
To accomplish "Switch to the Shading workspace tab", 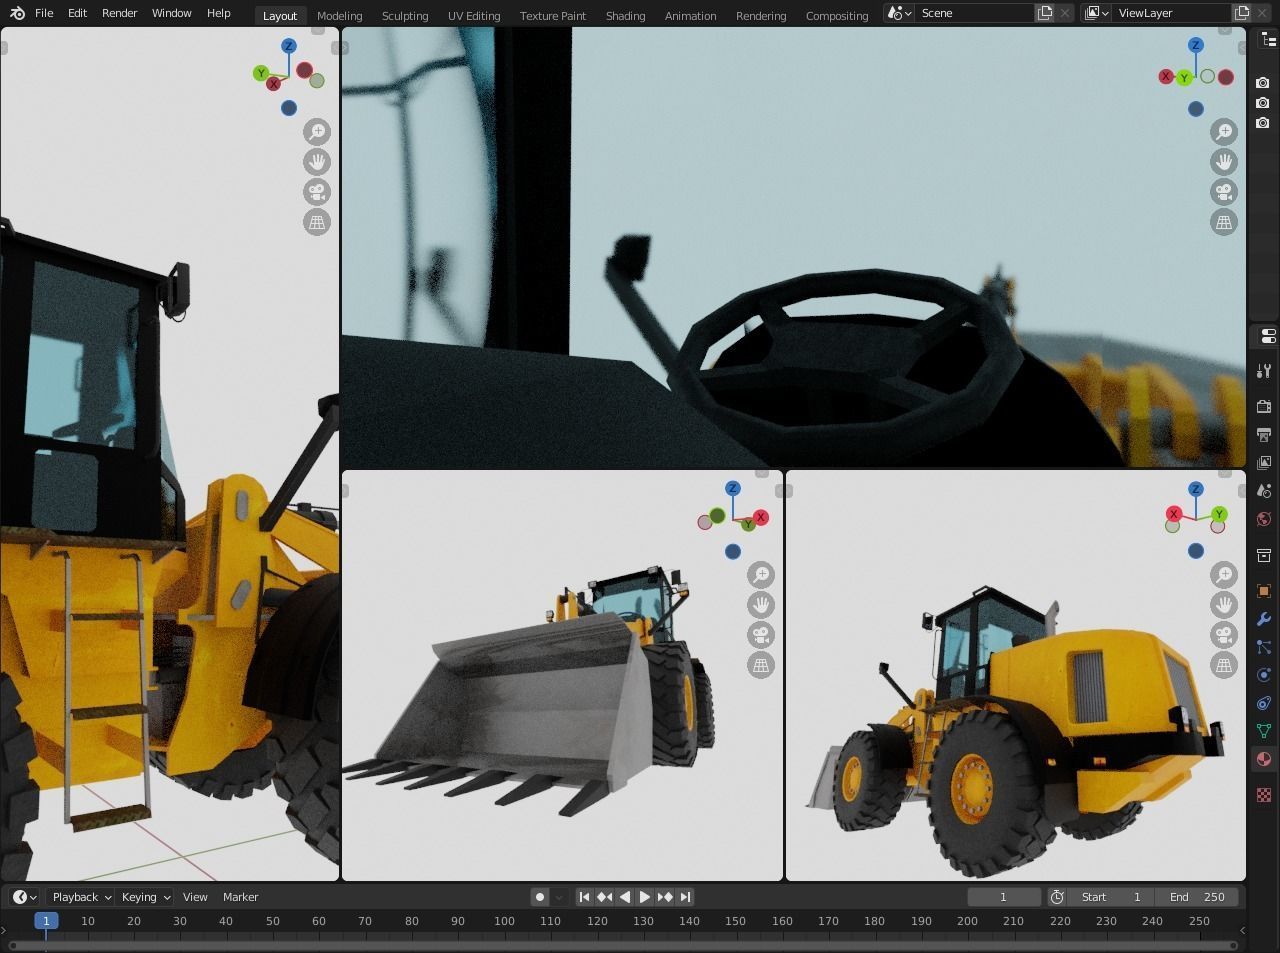I will [625, 16].
